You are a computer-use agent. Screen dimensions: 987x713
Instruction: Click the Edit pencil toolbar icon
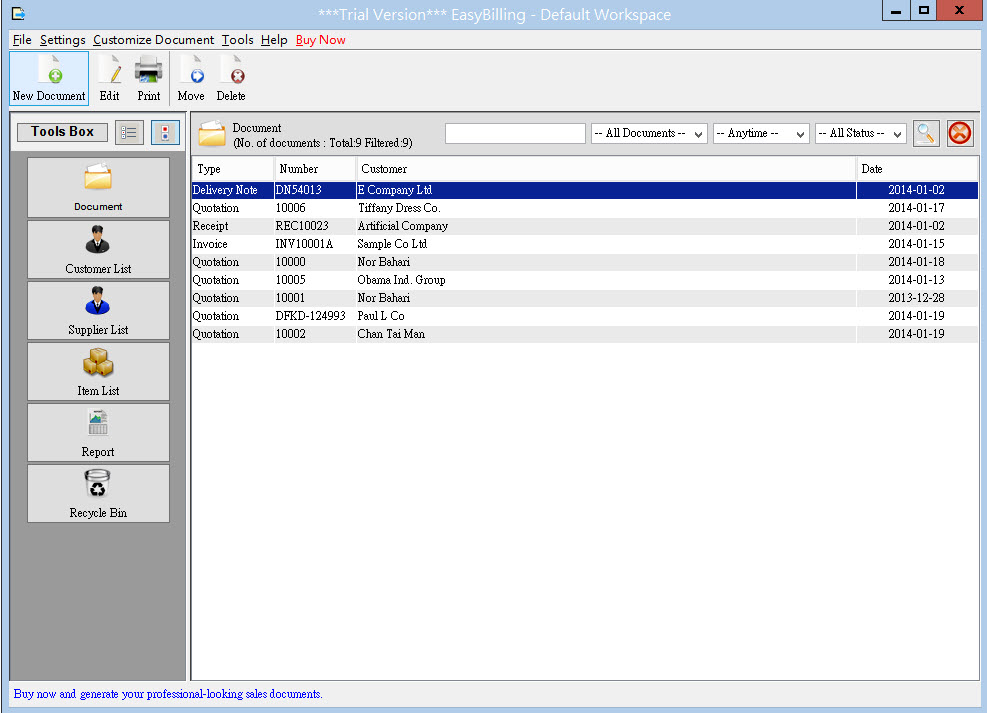(x=110, y=78)
